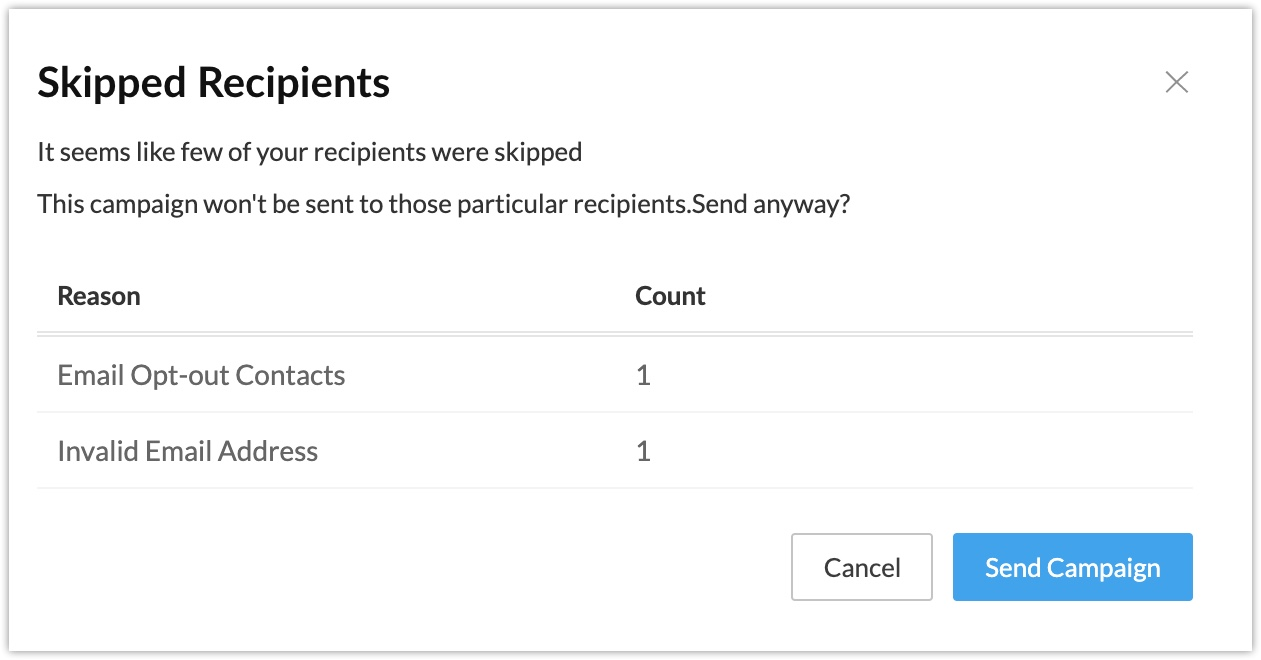Close the Skipped Recipients dialog
Viewport: 1261px width, 660px height.
click(1176, 83)
